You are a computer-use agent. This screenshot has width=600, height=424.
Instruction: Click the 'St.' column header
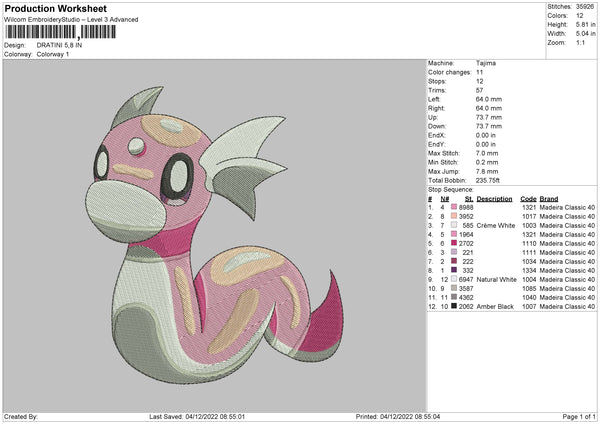tap(469, 199)
